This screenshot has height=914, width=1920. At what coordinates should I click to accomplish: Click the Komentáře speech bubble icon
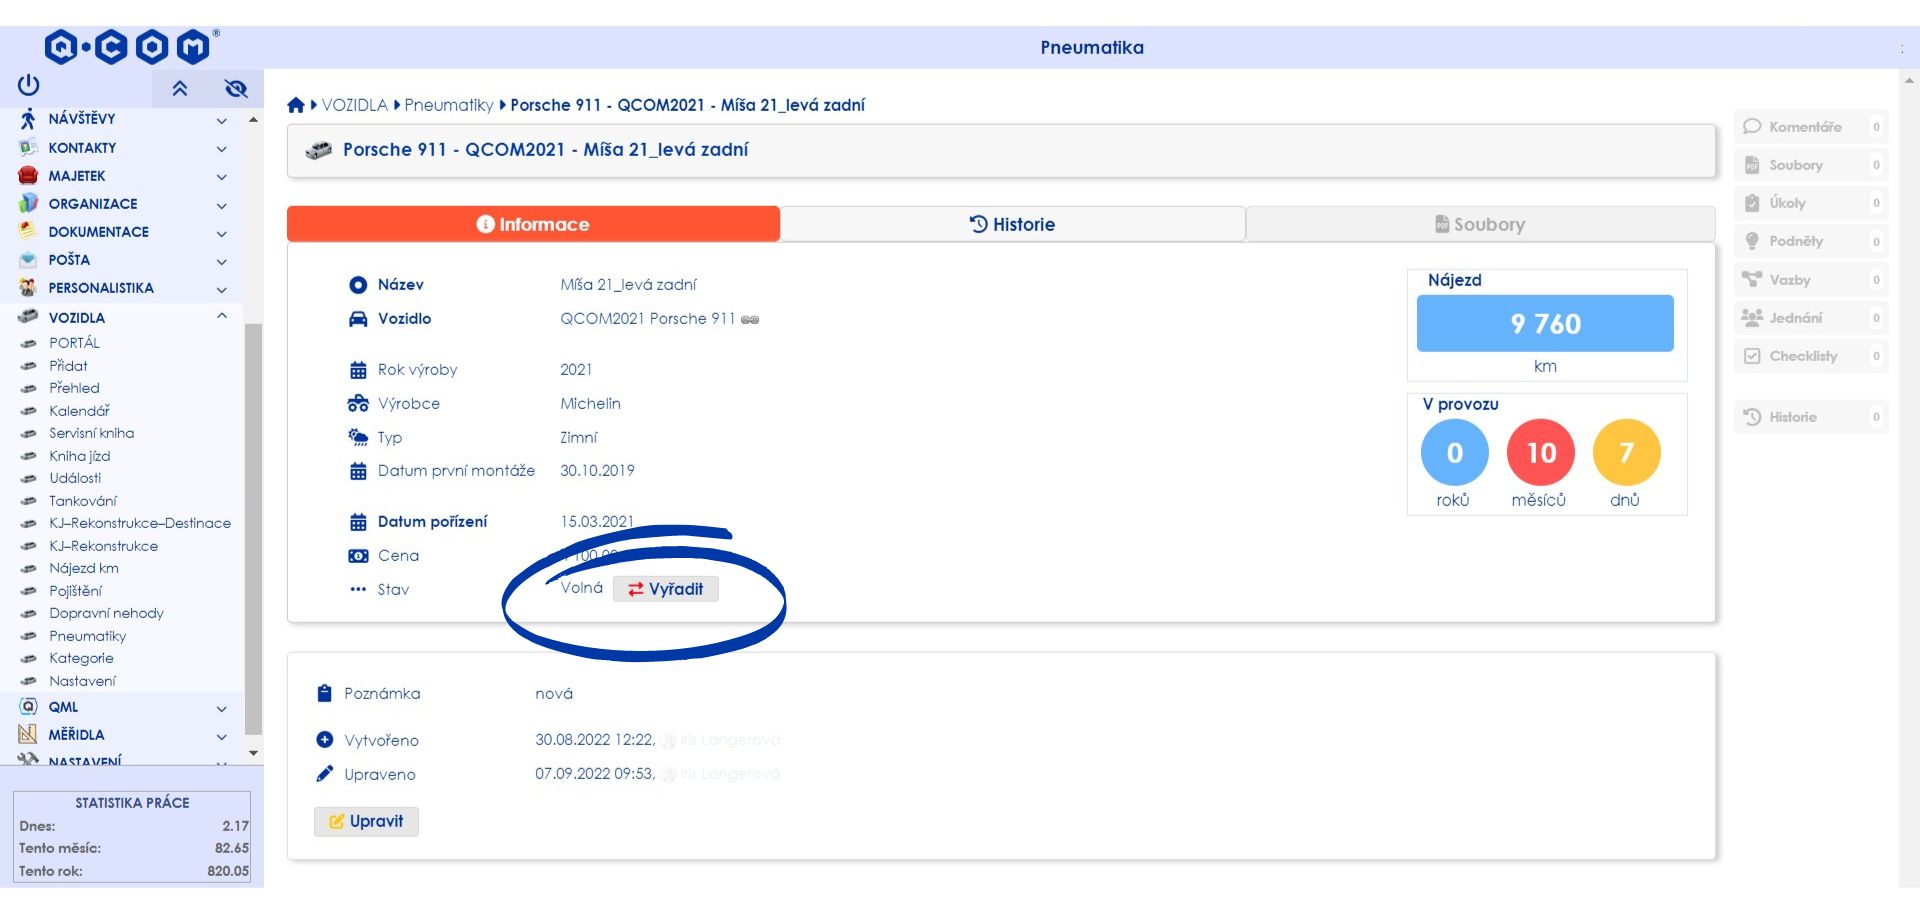(x=1752, y=127)
